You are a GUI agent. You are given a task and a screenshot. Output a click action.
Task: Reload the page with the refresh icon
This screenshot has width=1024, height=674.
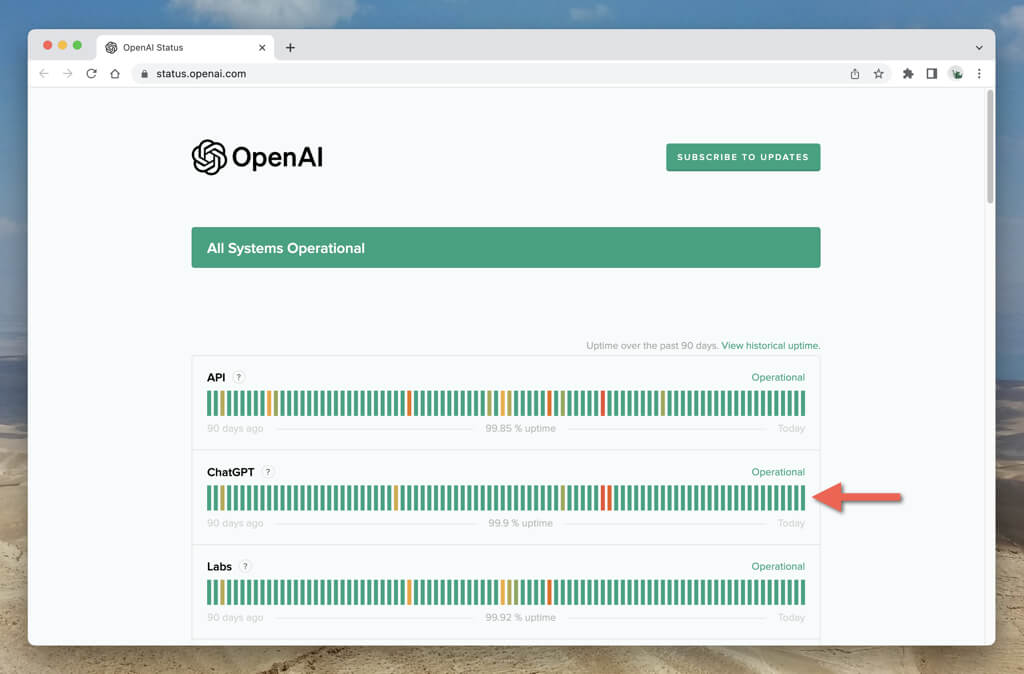tap(91, 74)
